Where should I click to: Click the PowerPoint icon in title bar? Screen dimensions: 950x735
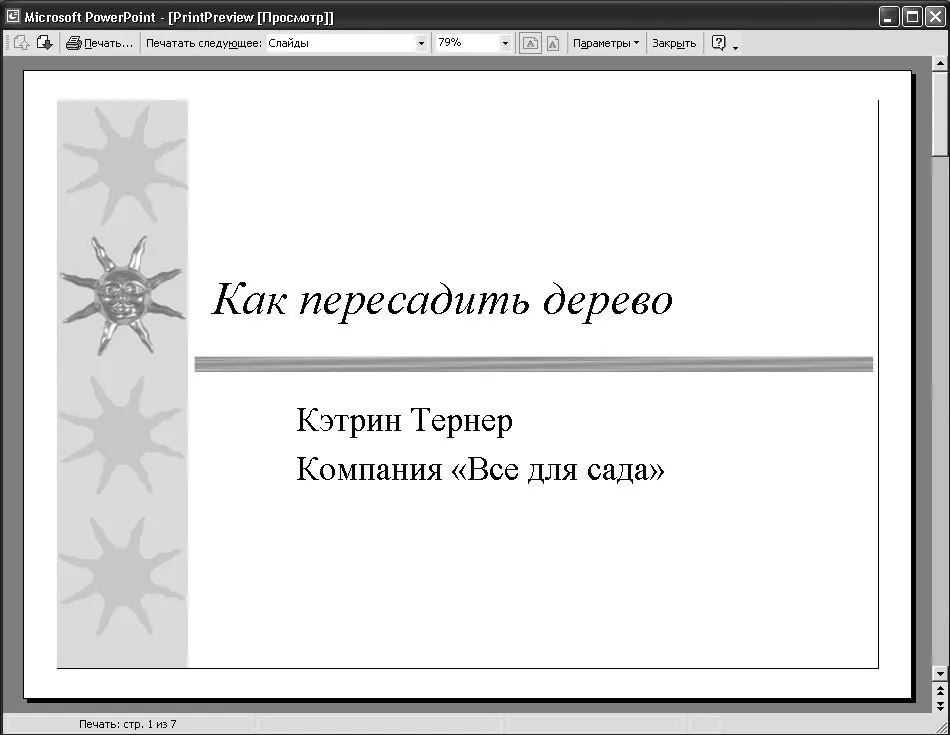[12, 16]
